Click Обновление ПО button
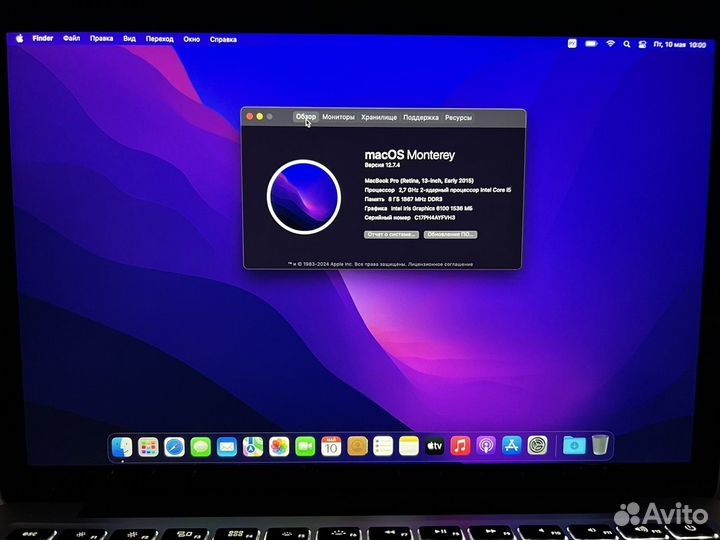This screenshot has height=540, width=720. pyautogui.click(x=450, y=234)
